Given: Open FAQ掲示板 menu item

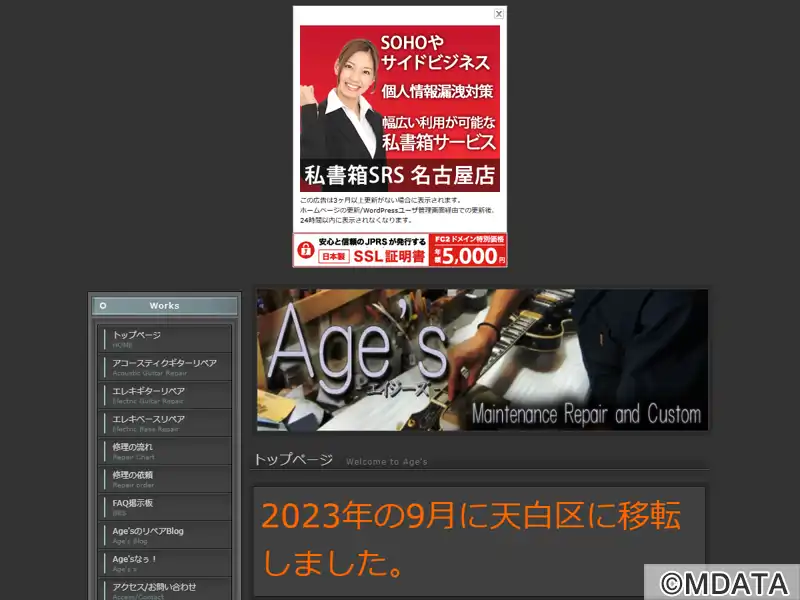Looking at the screenshot, I should pos(164,507).
